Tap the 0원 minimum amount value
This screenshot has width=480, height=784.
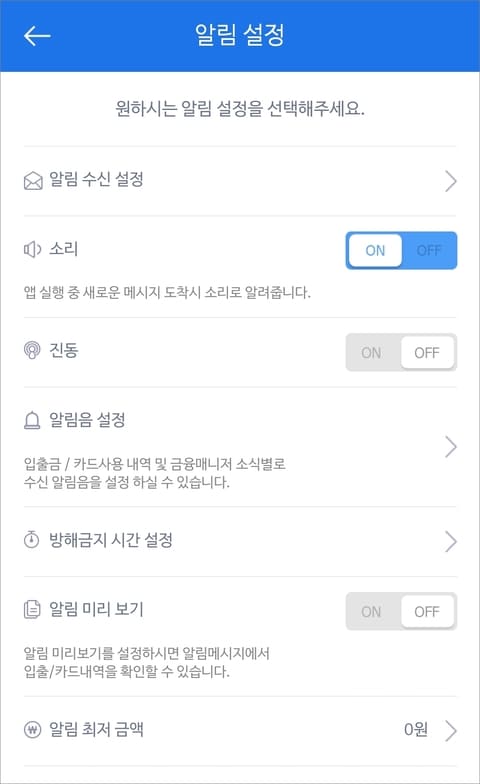(416, 730)
